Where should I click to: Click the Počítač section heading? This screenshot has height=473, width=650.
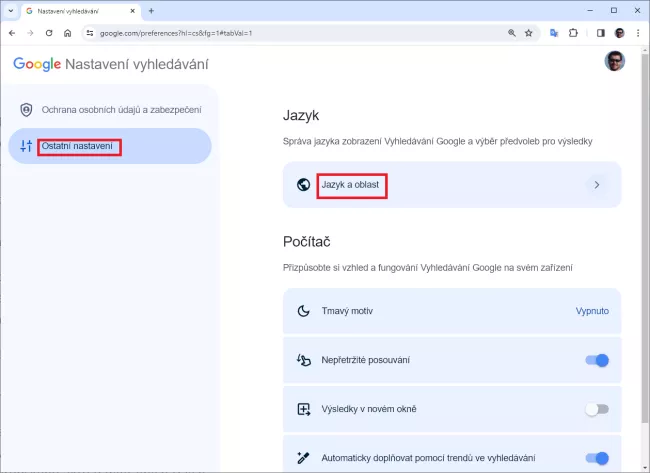click(307, 242)
